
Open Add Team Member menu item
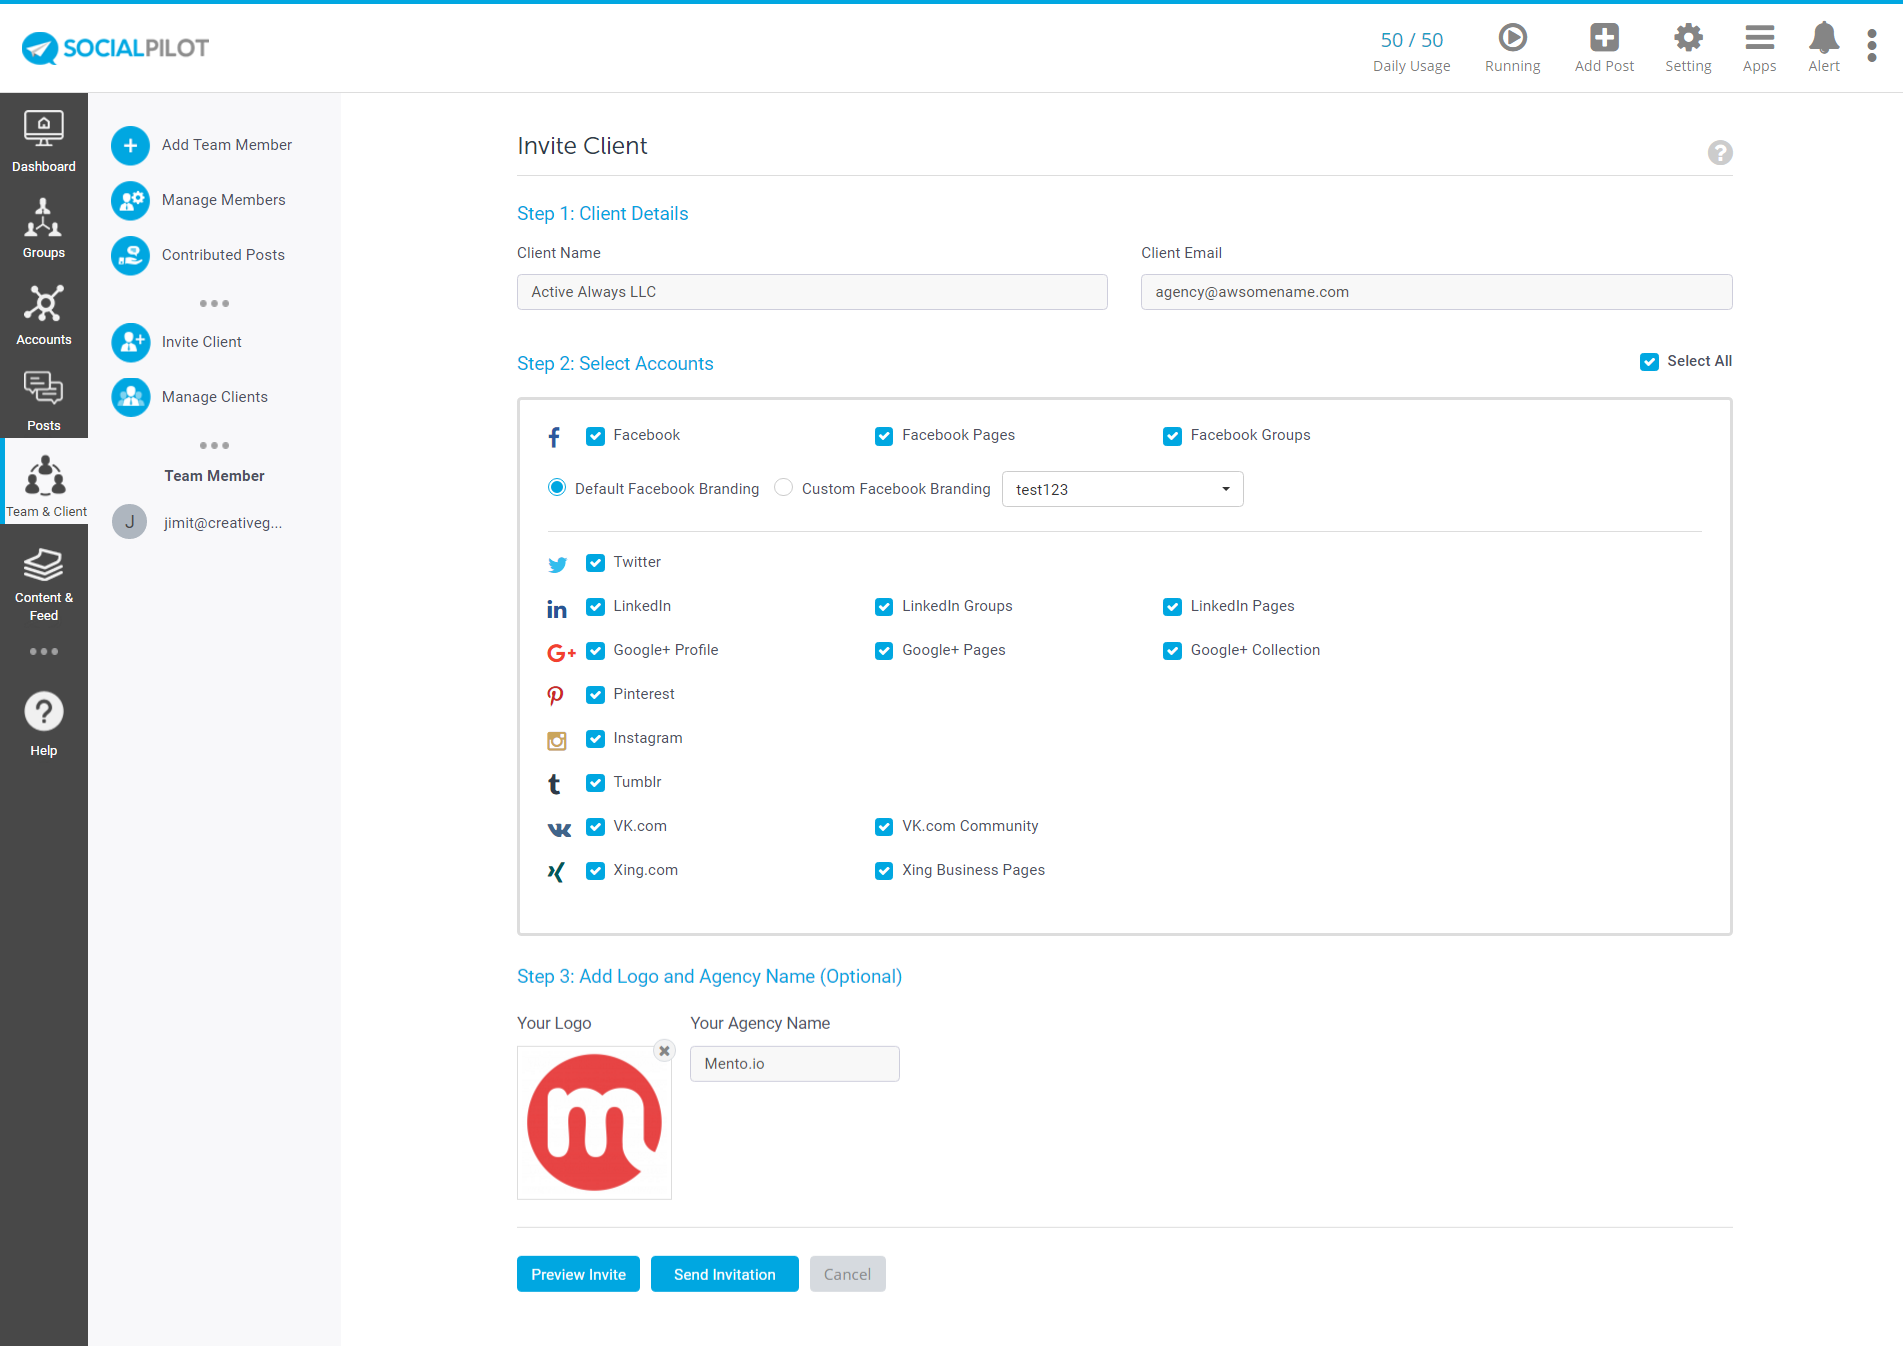click(x=227, y=145)
